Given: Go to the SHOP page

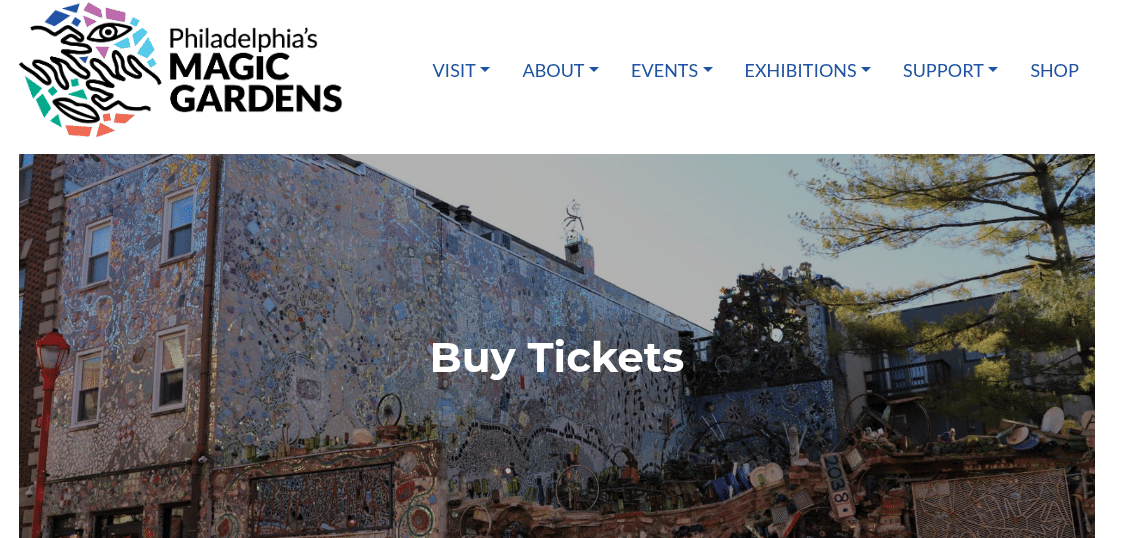Looking at the screenshot, I should pos(1055,71).
